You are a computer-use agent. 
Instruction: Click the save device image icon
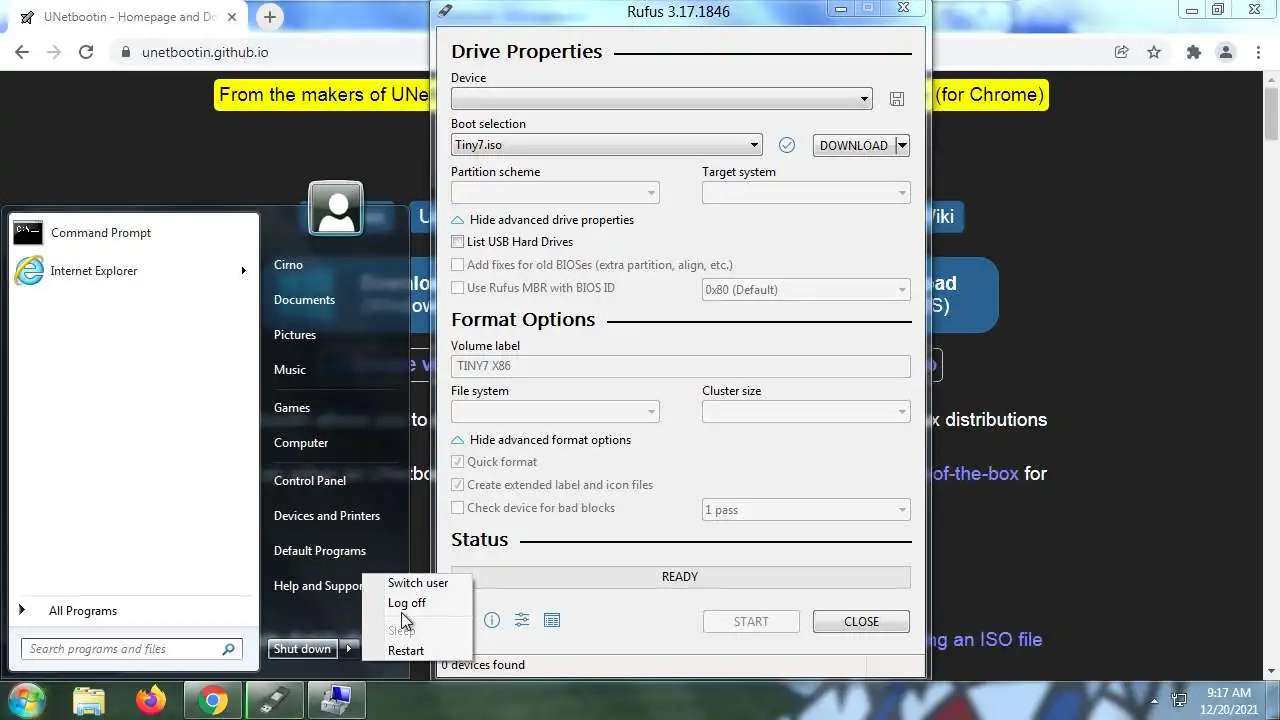(897, 99)
